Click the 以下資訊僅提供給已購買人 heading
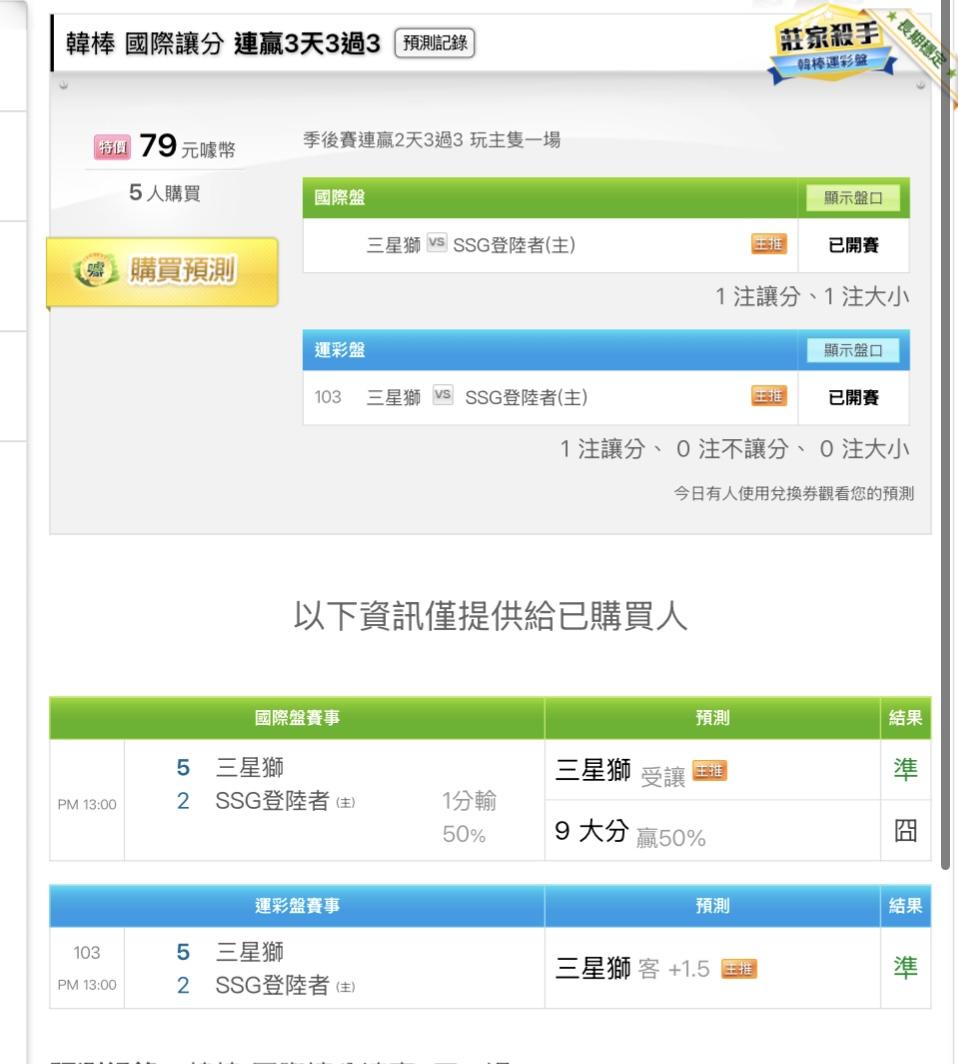Image resolution: width=959 pixels, height=1064 pixels. click(x=490, y=616)
